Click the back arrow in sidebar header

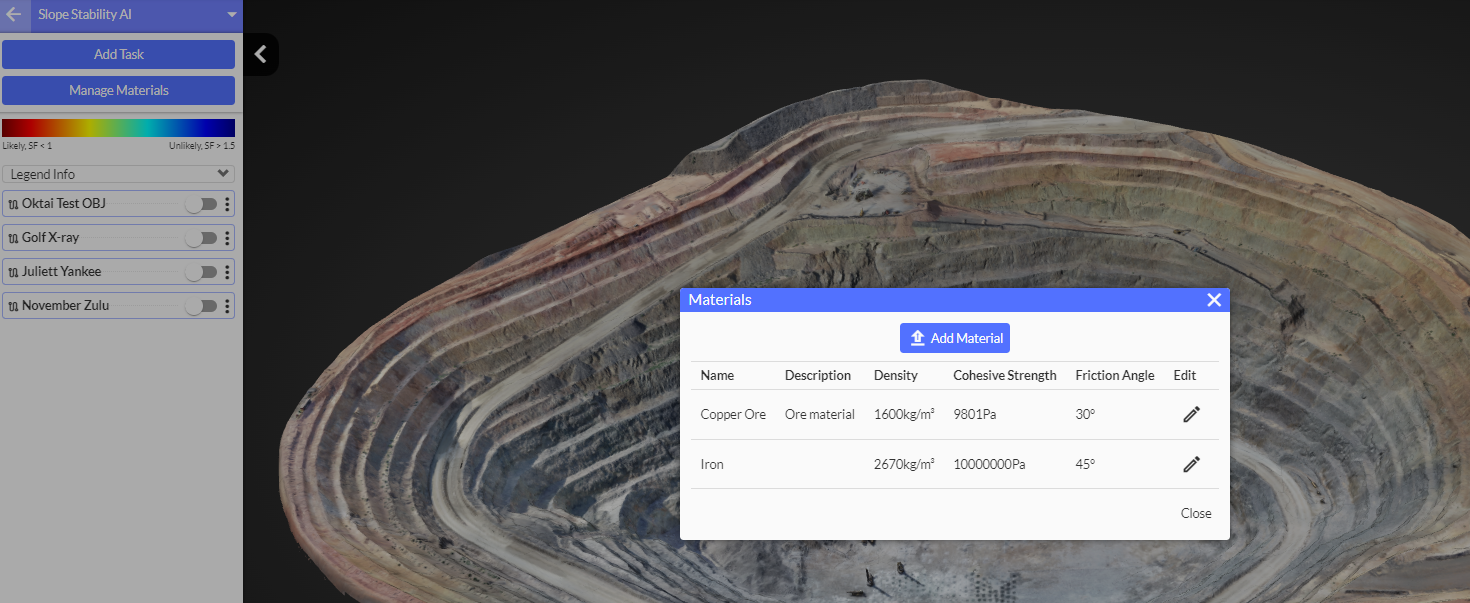click(14, 15)
